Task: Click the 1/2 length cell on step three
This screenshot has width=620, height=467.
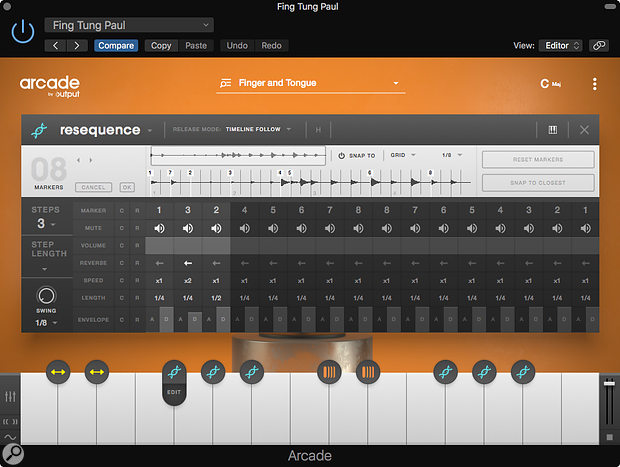Action: (x=216, y=298)
